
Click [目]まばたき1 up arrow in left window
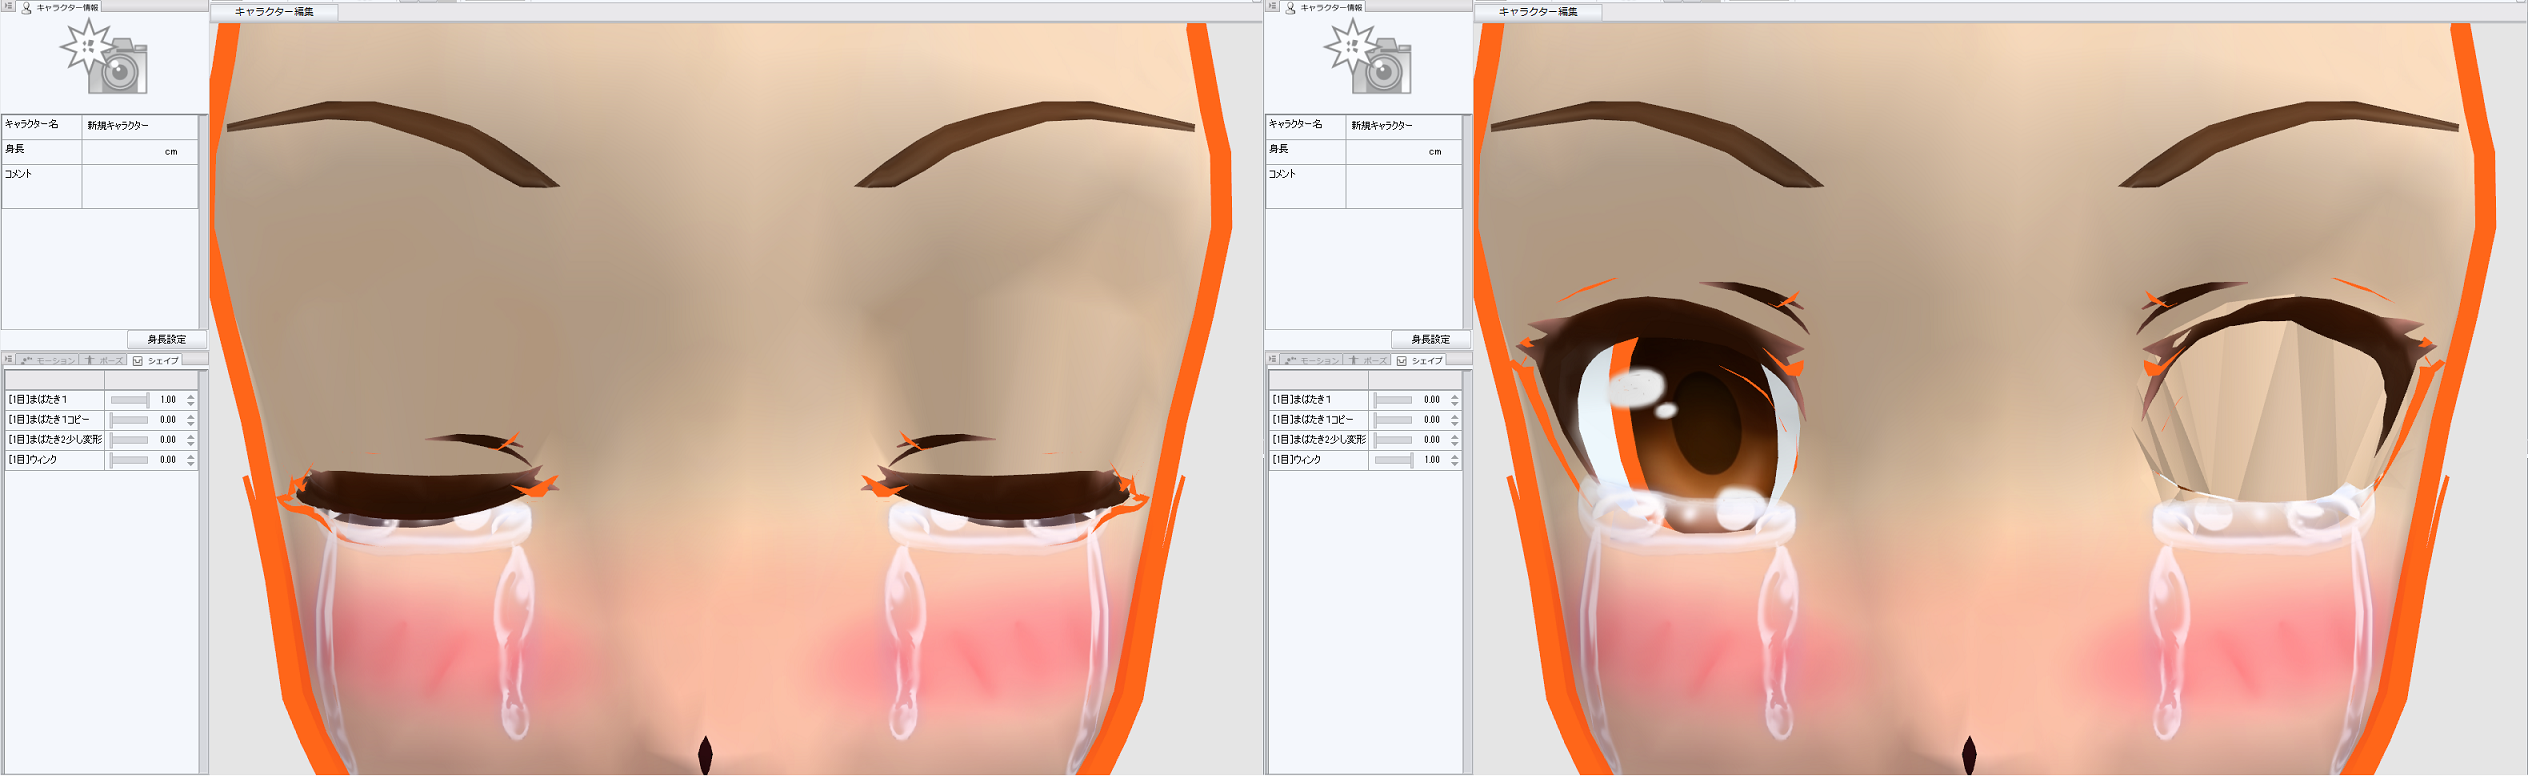point(191,396)
